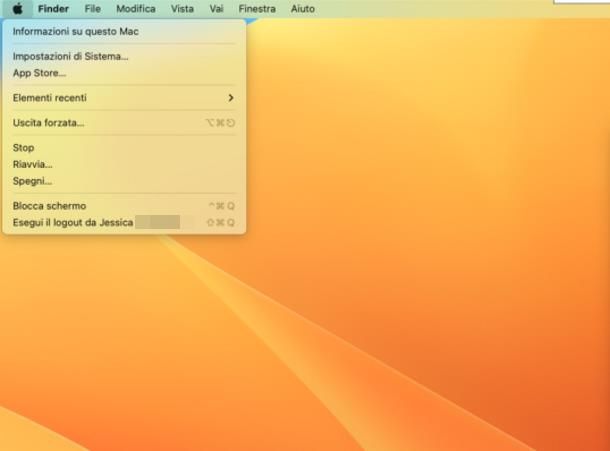Viewport: 610px width, 451px height.
Task: Open the Vista menu
Action: tap(182, 9)
